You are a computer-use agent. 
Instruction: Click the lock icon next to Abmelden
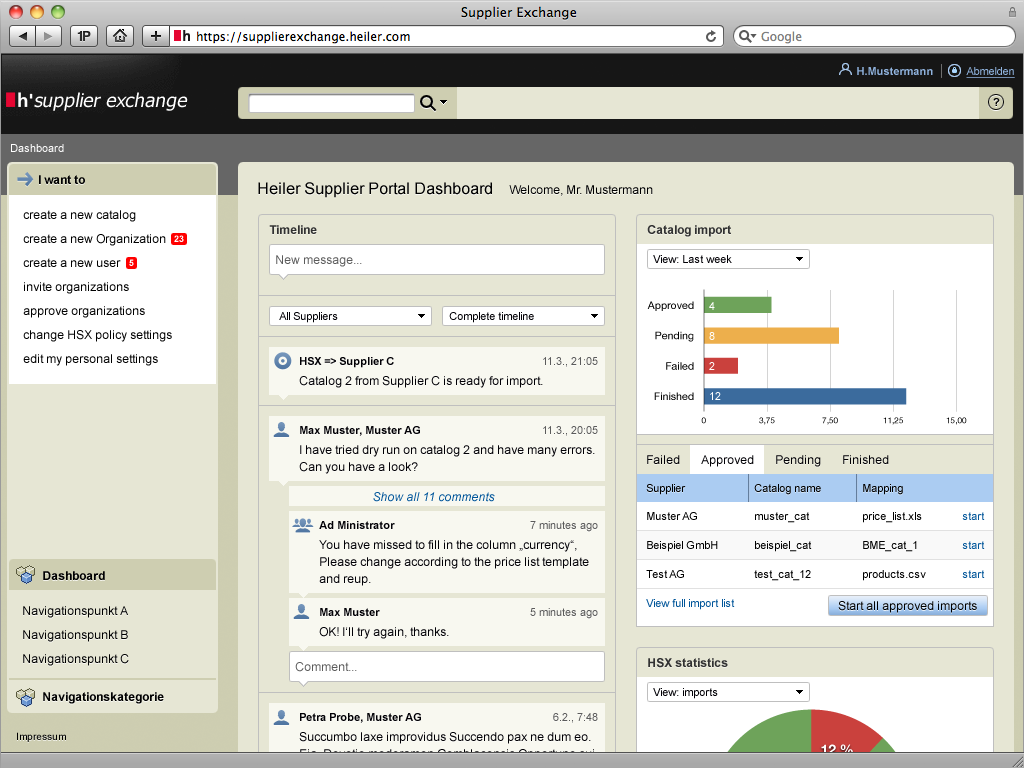pyautogui.click(x=954, y=71)
